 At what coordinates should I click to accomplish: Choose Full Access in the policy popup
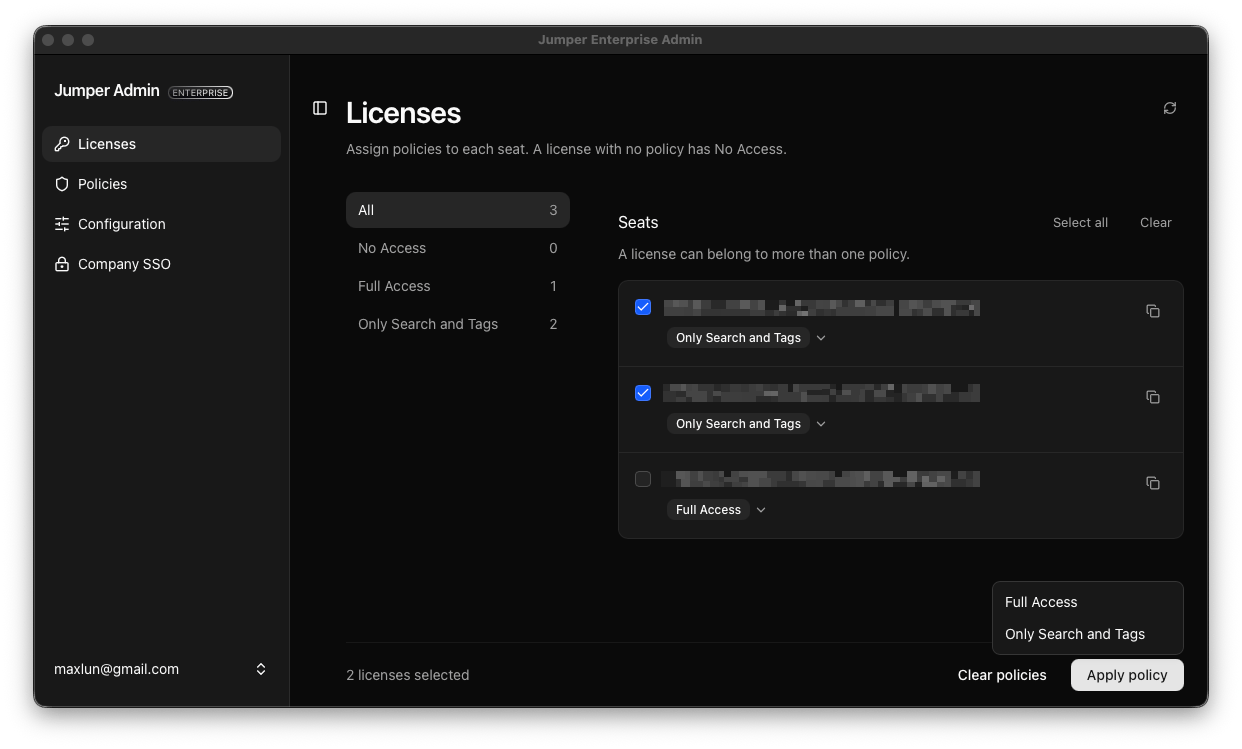pyautogui.click(x=1088, y=602)
